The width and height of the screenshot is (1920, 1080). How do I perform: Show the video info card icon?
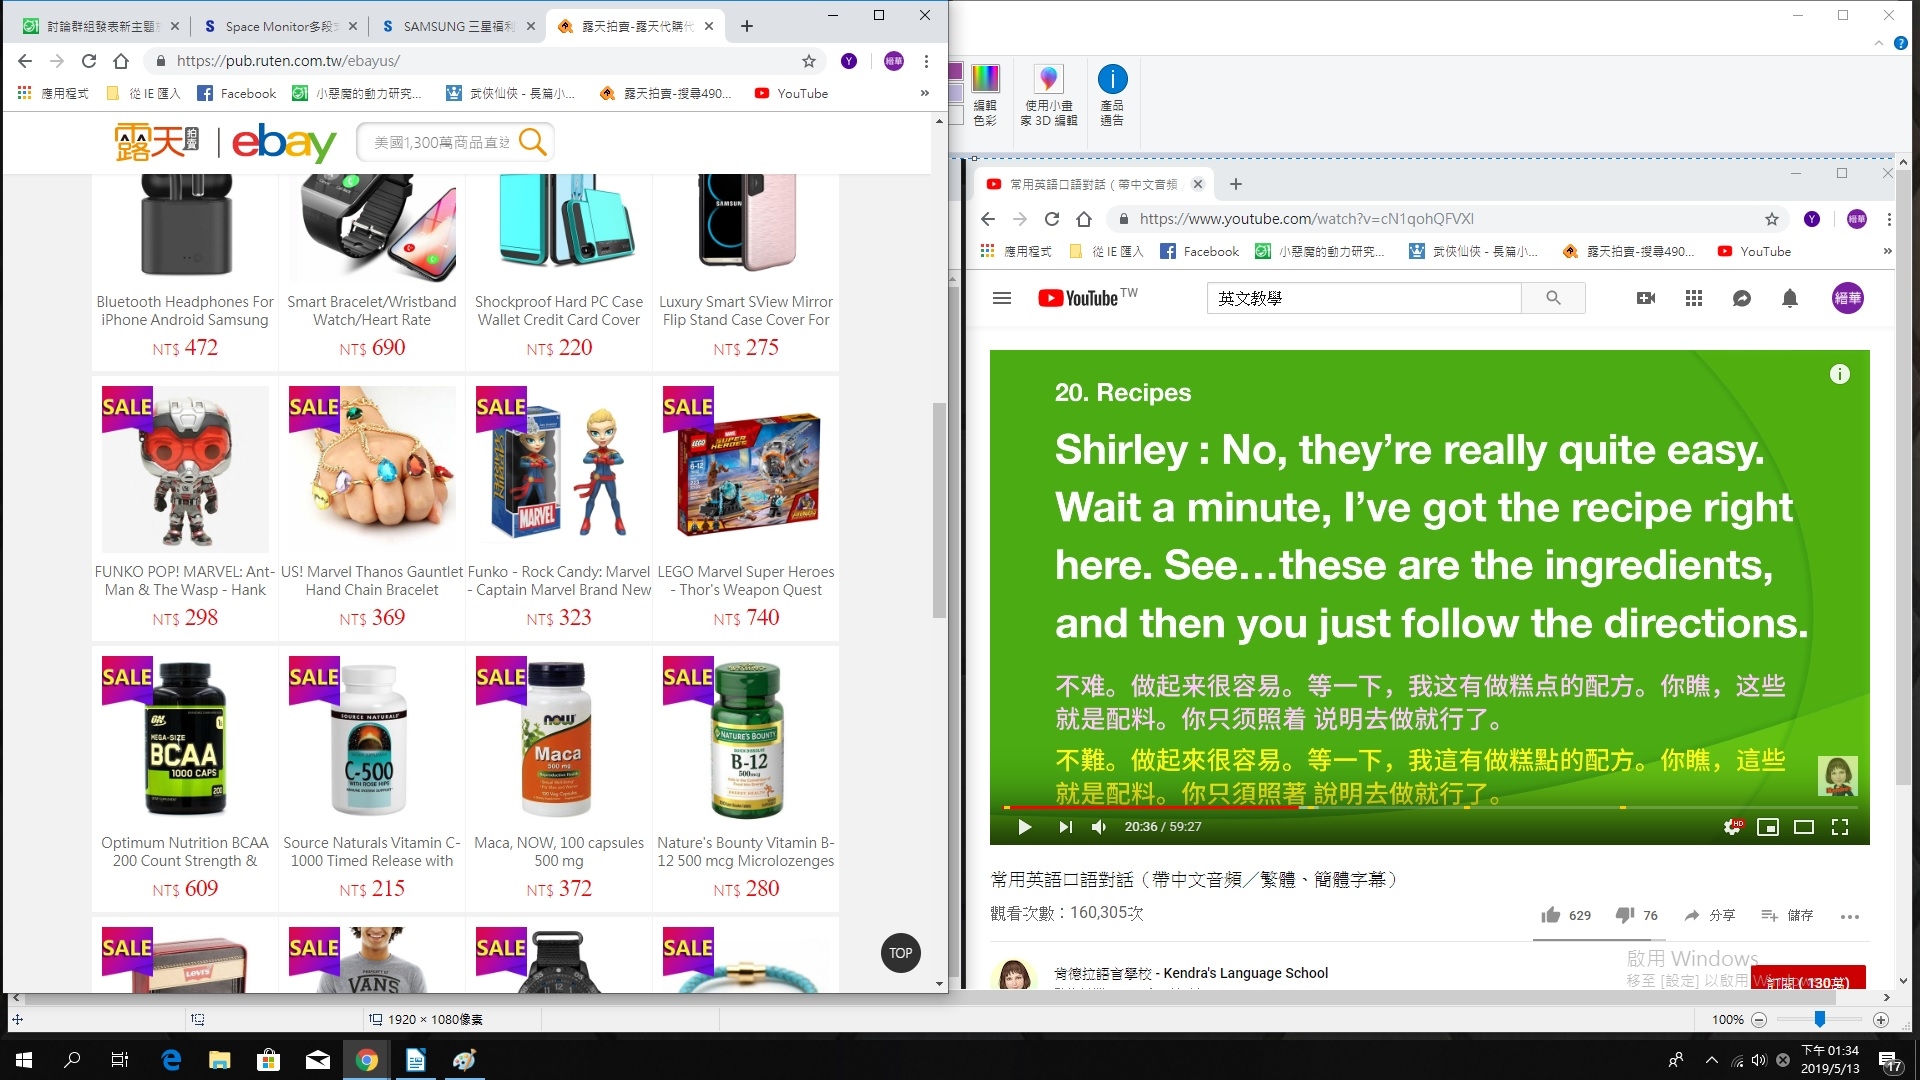(x=1840, y=374)
